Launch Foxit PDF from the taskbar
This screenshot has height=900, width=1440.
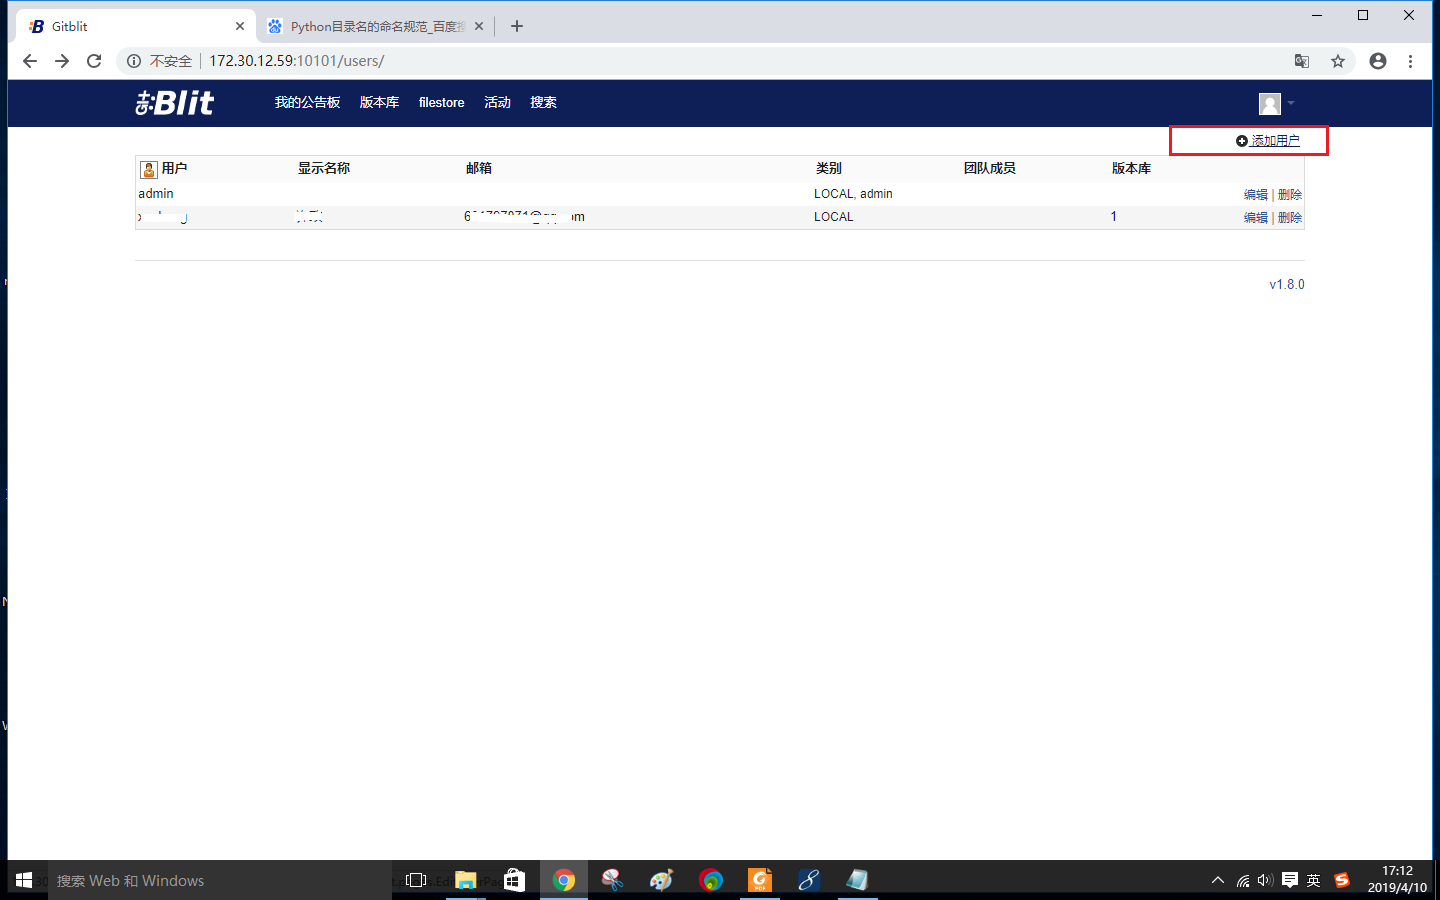[759, 879]
